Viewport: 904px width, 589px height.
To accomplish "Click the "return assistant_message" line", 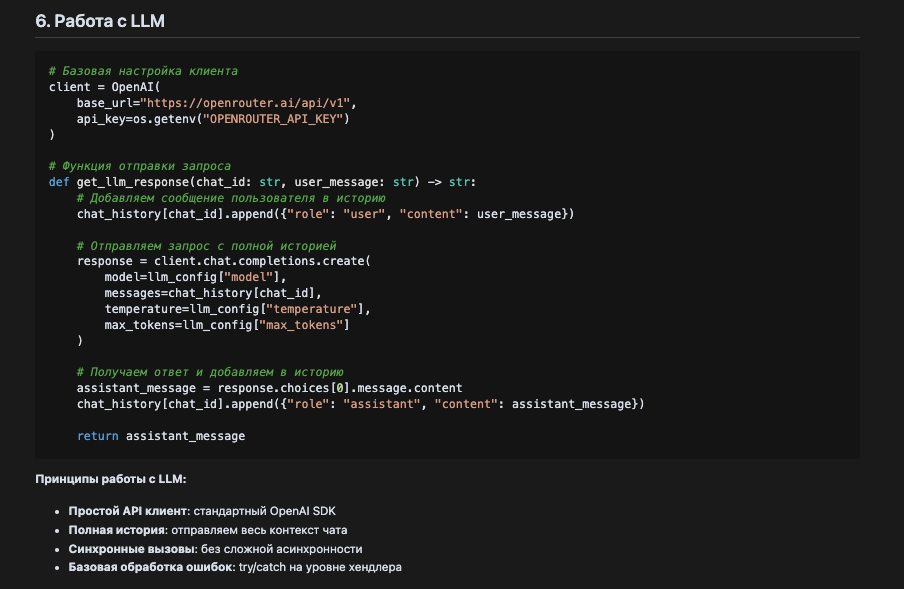I will pos(160,436).
